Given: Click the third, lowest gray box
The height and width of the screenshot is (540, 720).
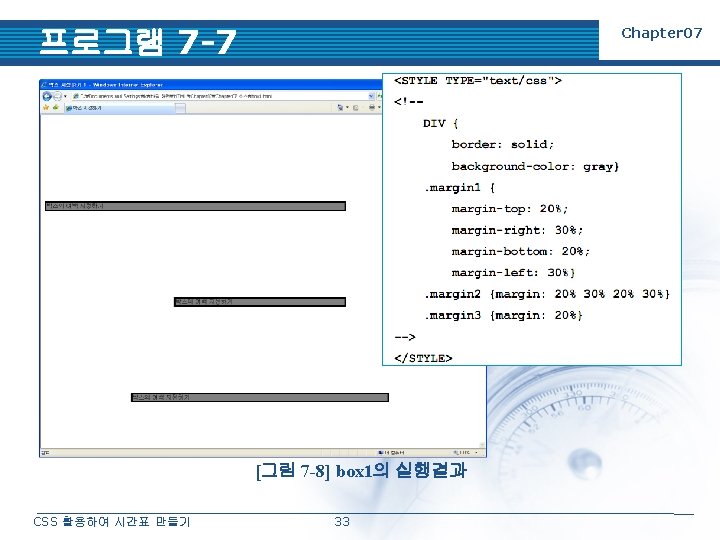Looking at the screenshot, I should coord(260,397).
